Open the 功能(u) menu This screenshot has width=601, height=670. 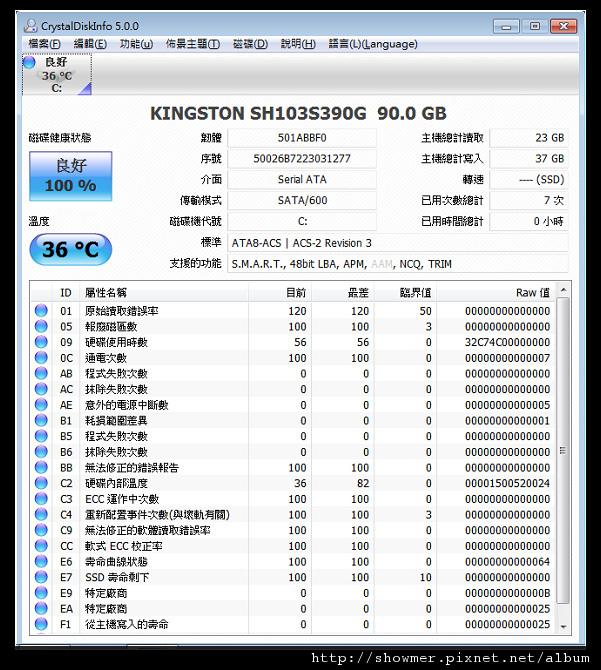coord(136,44)
